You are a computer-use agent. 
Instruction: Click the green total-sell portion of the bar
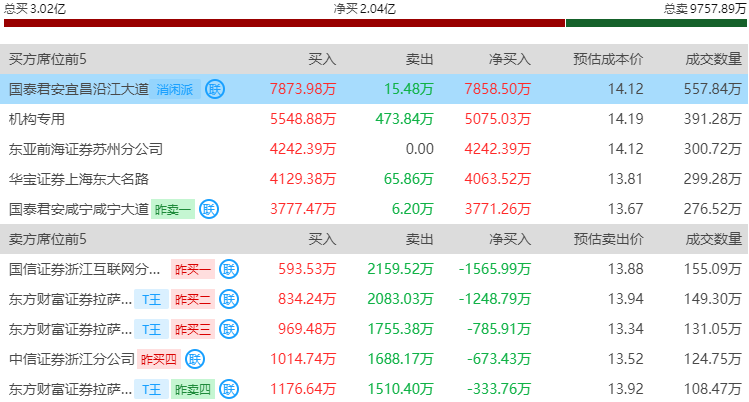656,23
